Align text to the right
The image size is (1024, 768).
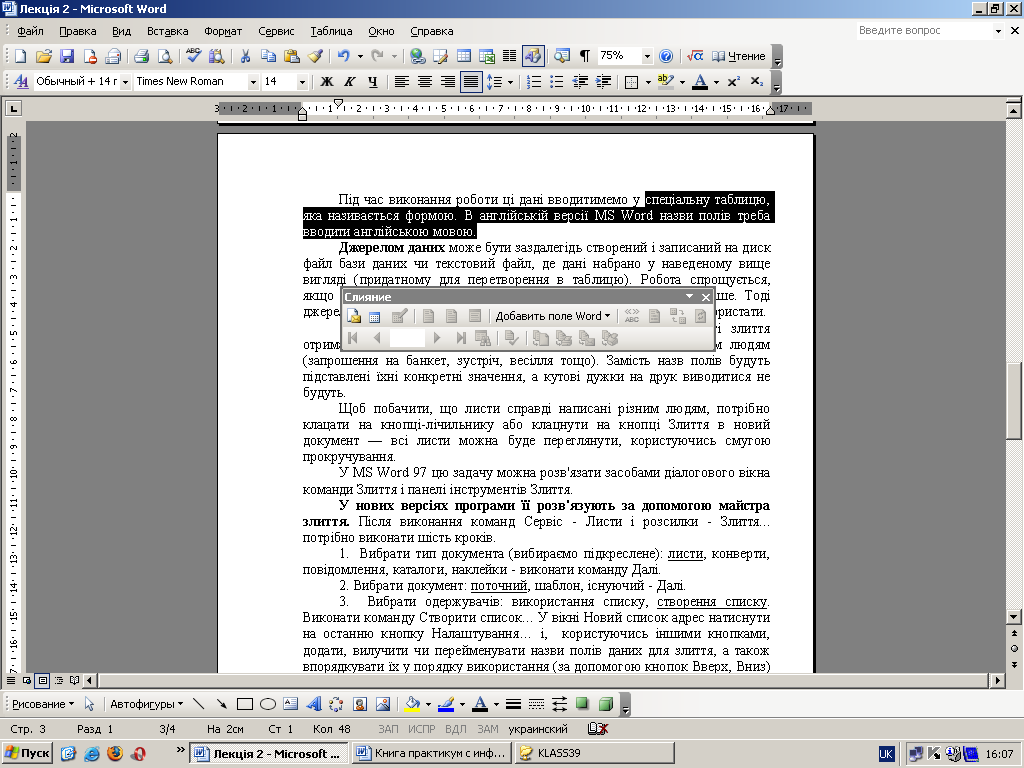coord(447,82)
